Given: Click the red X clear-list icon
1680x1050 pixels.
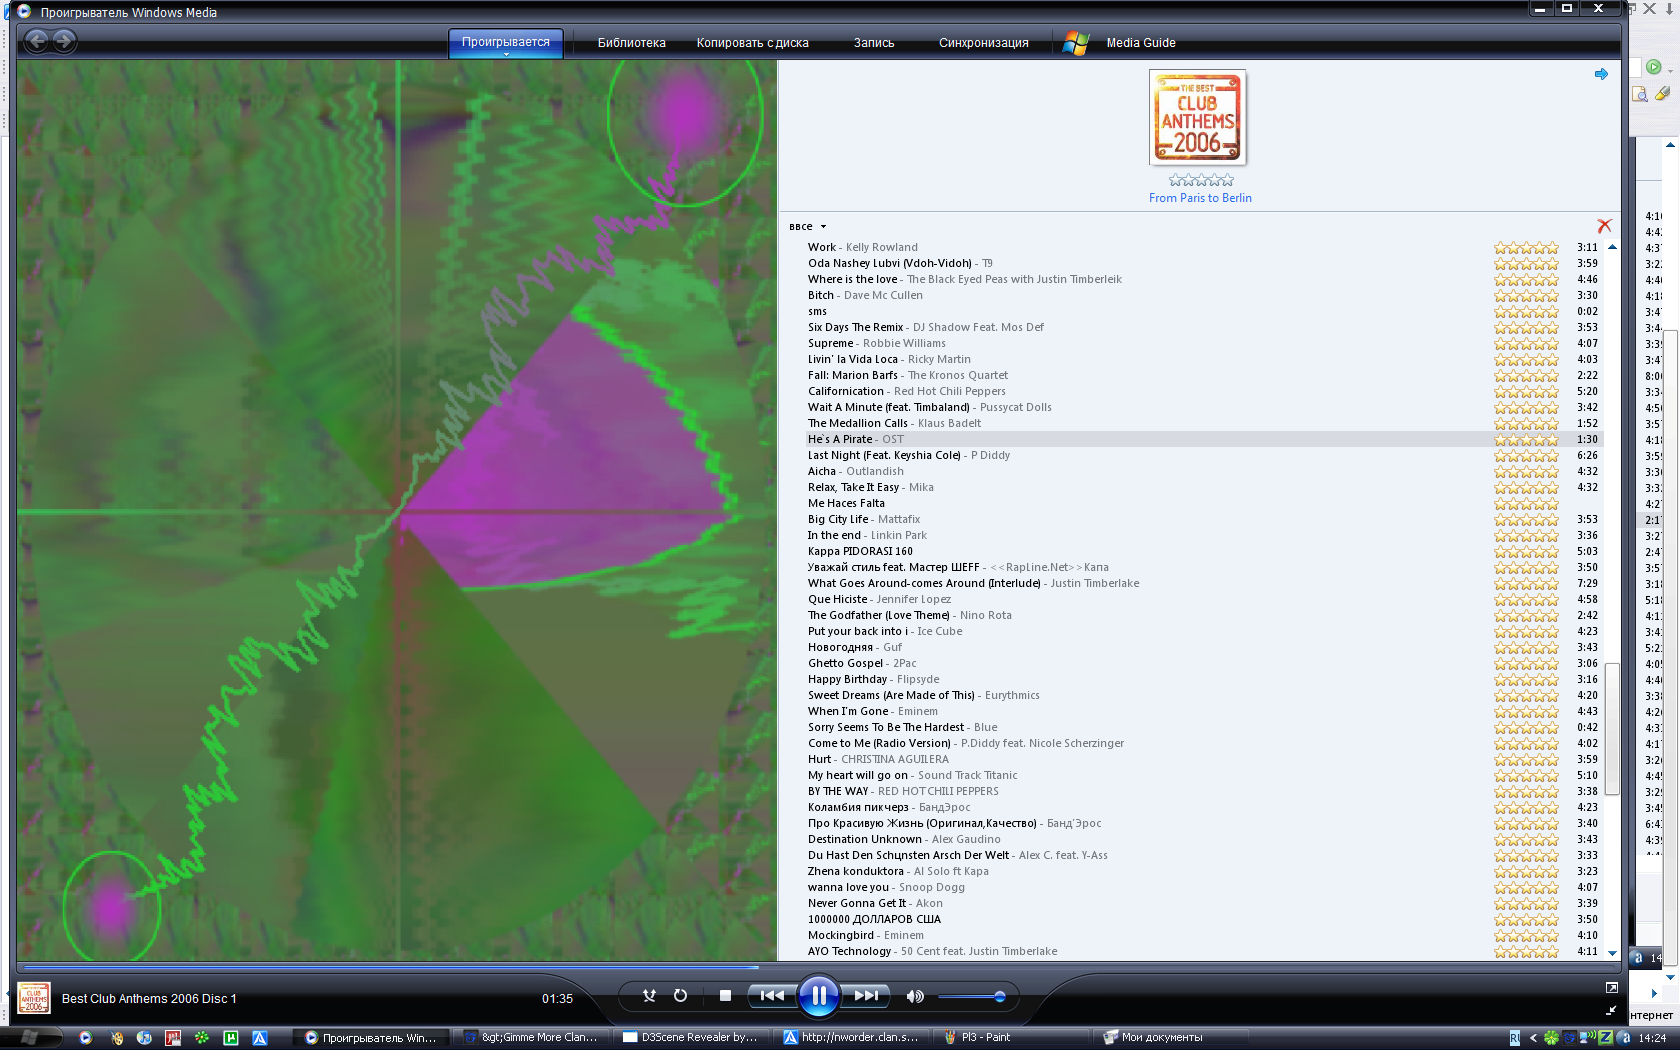Looking at the screenshot, I should click(x=1604, y=226).
